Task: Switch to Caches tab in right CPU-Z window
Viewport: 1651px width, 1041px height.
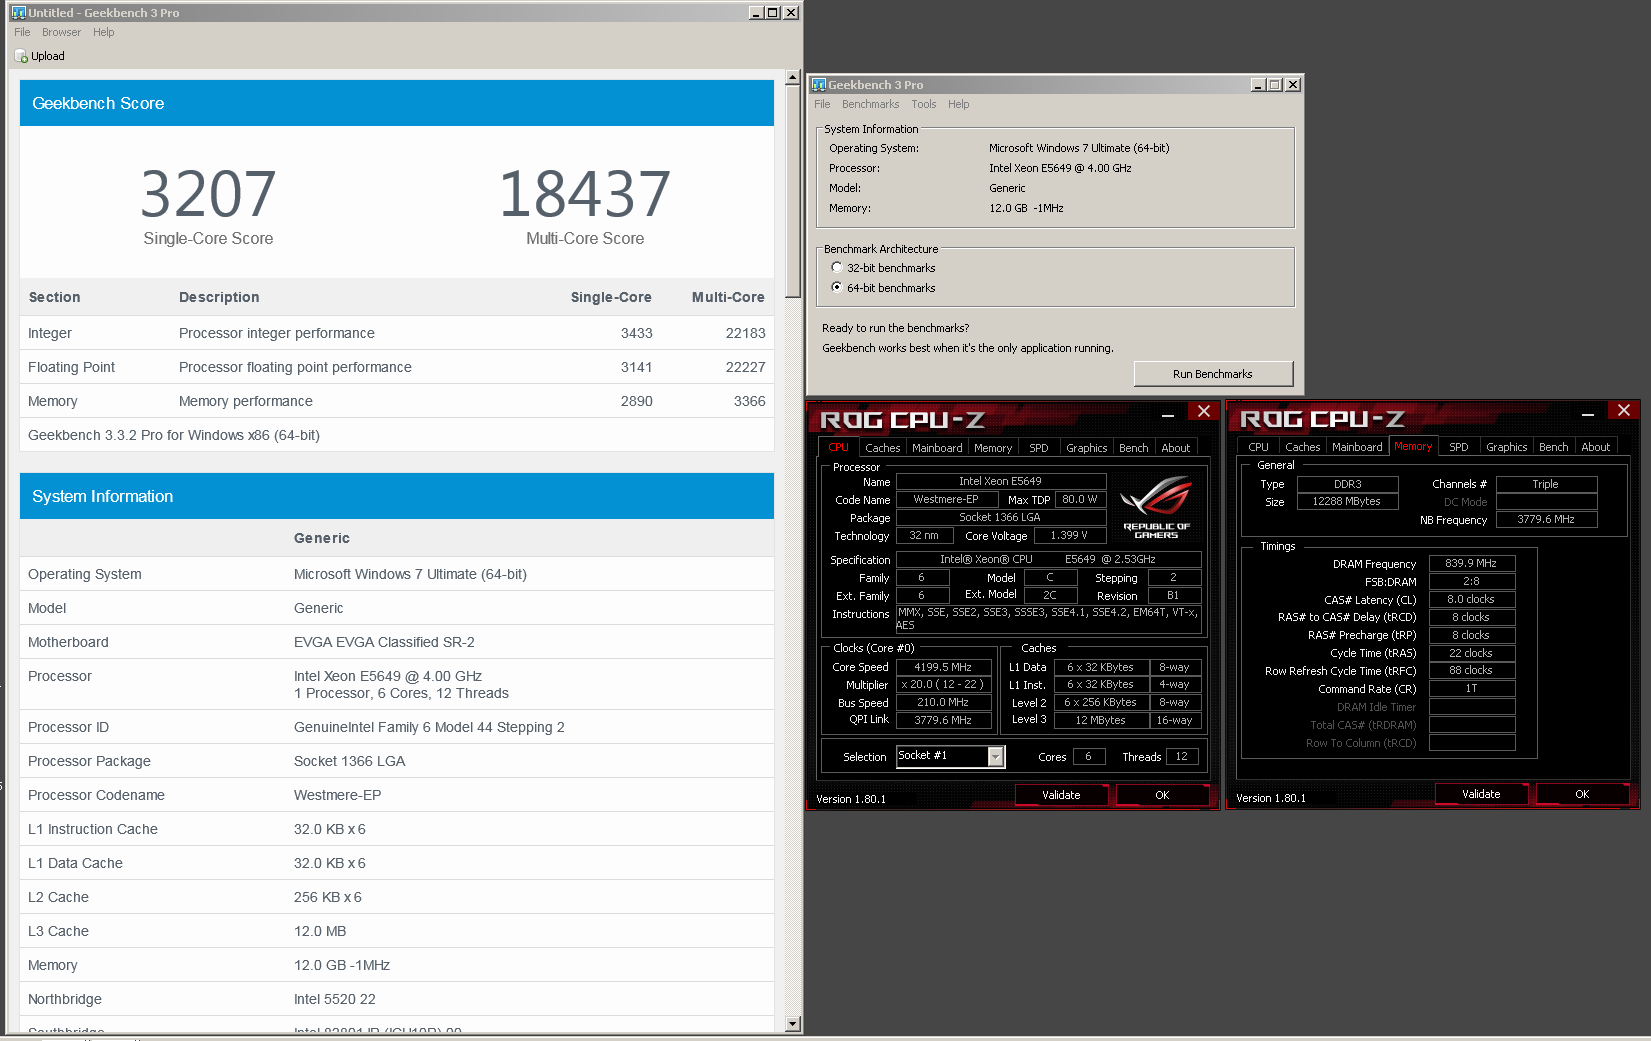Action: click(1303, 447)
